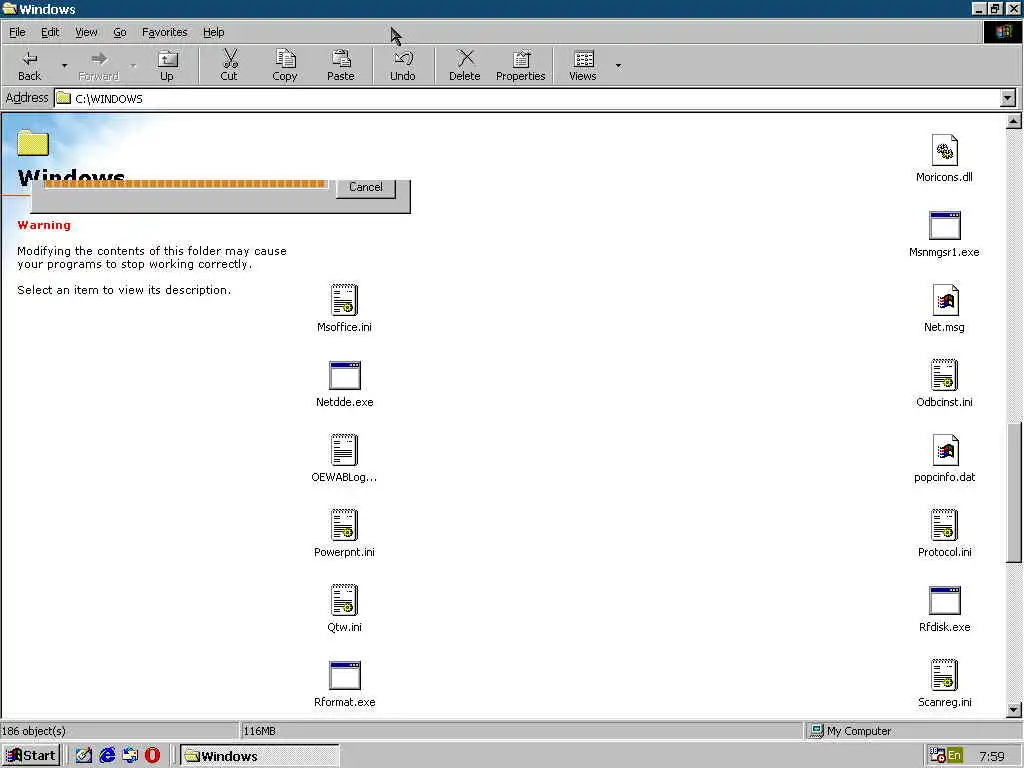Click the Back toolbar button
This screenshot has height=768, width=1024.
pyautogui.click(x=29, y=65)
